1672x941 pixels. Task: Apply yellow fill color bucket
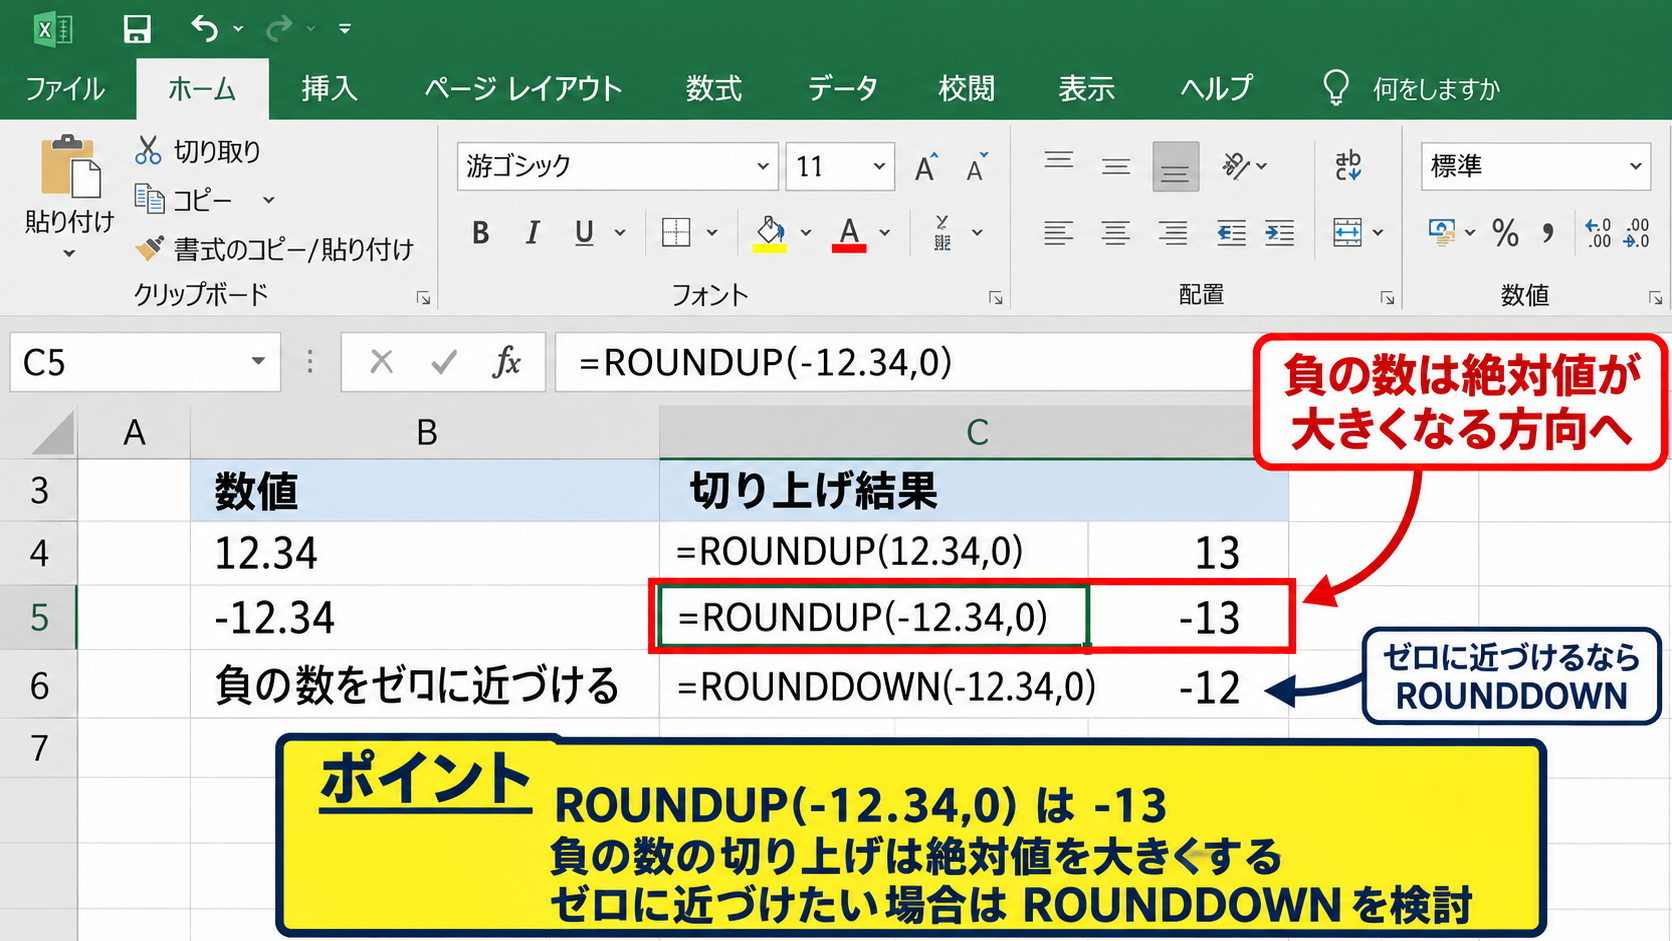770,234
